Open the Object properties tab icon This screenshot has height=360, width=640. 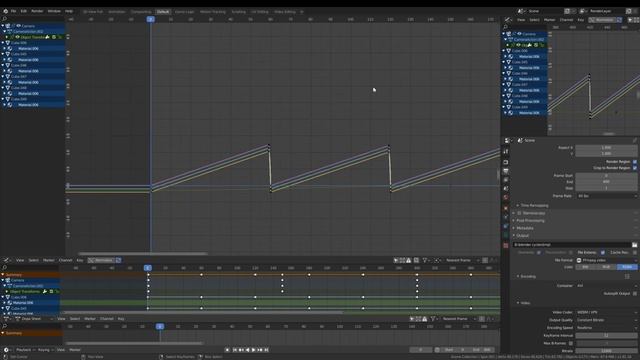[x=506, y=208]
